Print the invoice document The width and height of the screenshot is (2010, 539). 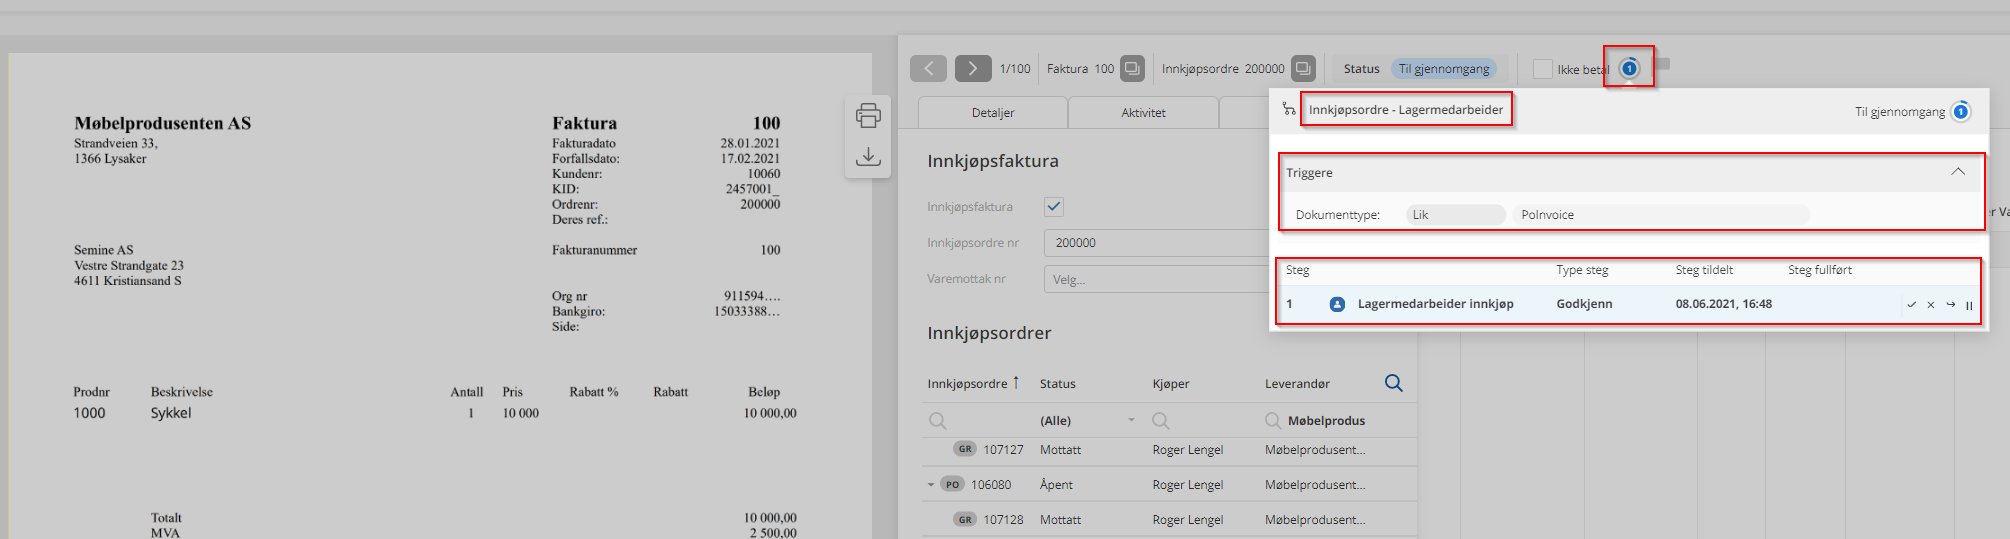(868, 116)
